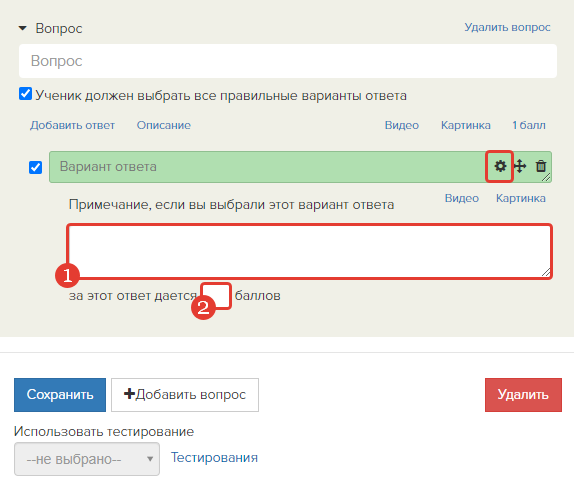
Task: Click the question-level Картинка link
Action: [x=466, y=125]
